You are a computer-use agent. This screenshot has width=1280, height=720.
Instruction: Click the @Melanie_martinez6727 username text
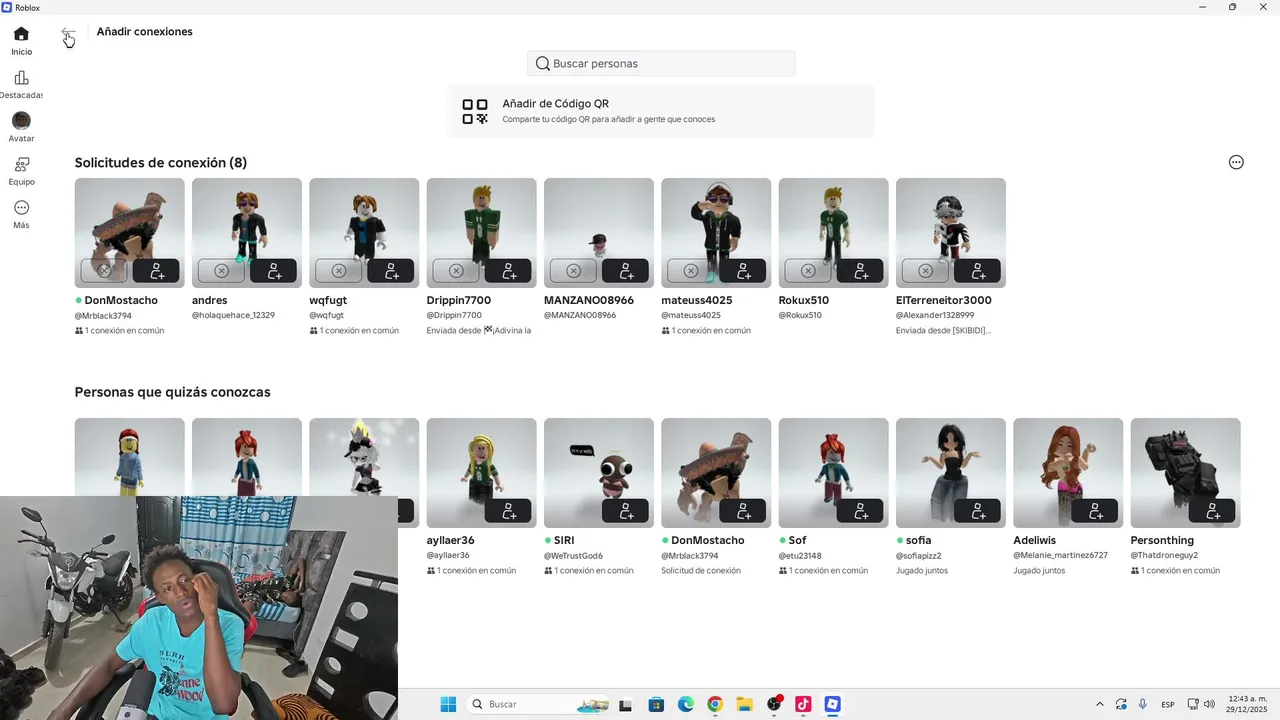pyautogui.click(x=1060, y=555)
